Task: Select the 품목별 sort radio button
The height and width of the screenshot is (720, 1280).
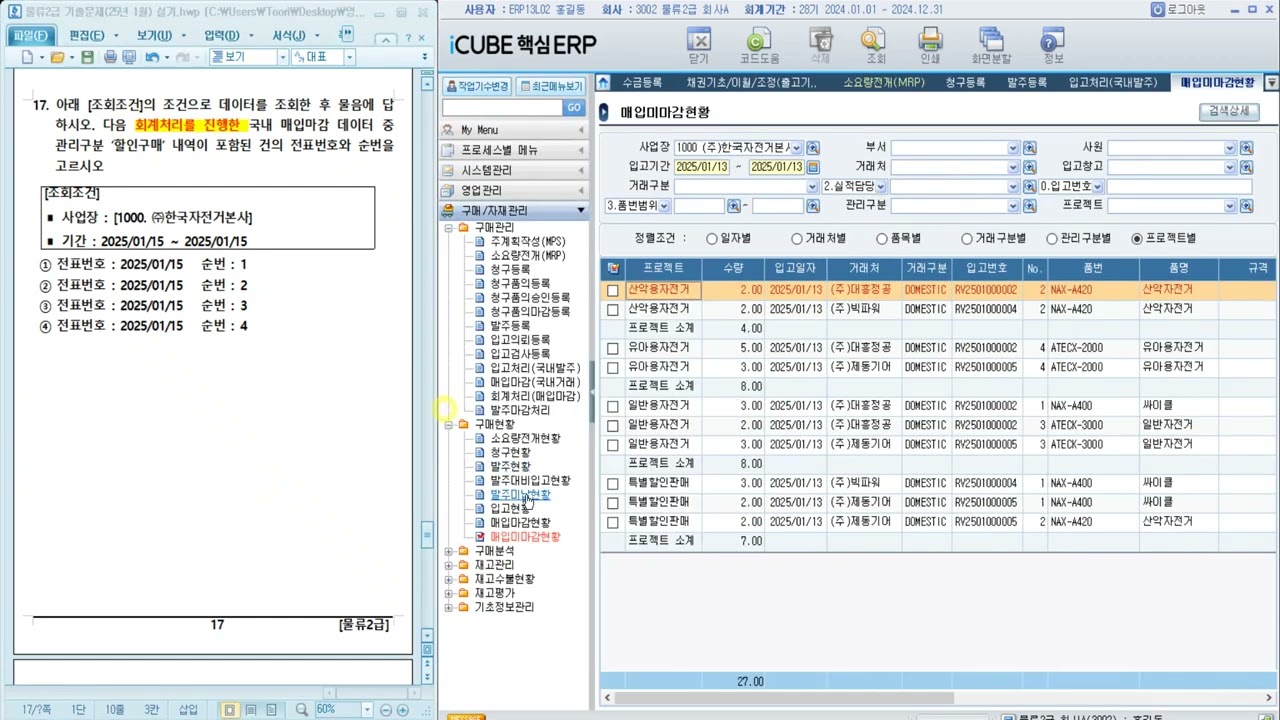Action: click(x=882, y=239)
